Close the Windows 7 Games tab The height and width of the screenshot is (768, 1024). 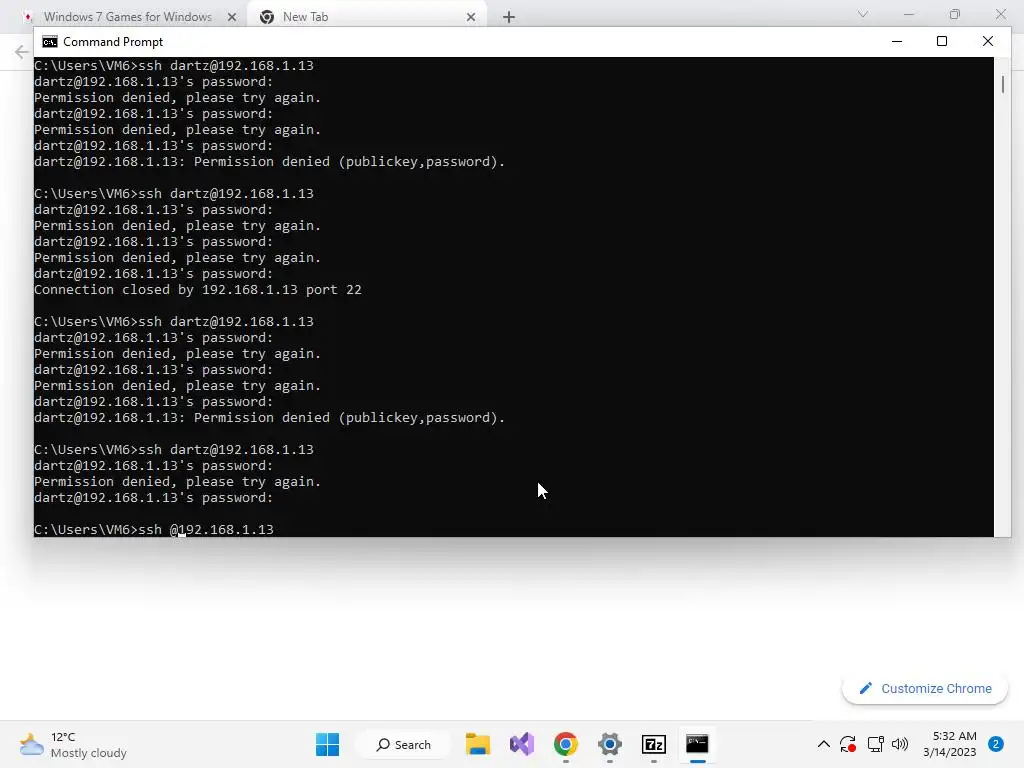tap(232, 17)
